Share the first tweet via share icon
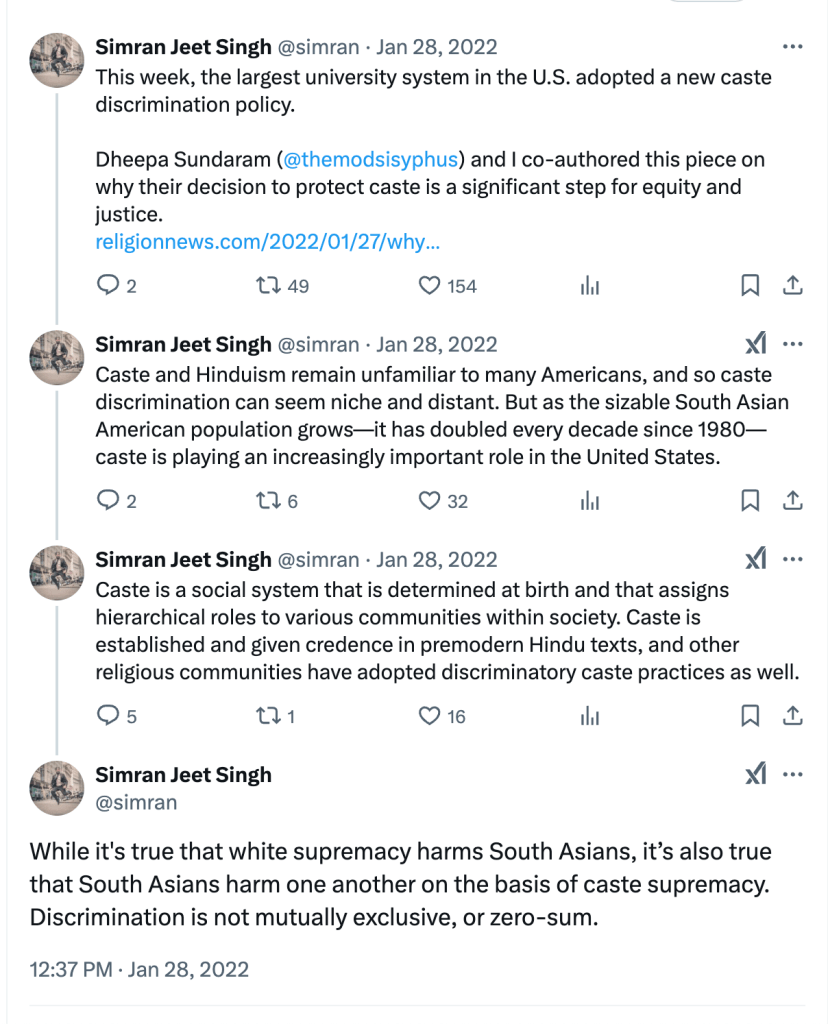Image resolution: width=828 pixels, height=1024 pixels. pos(792,286)
